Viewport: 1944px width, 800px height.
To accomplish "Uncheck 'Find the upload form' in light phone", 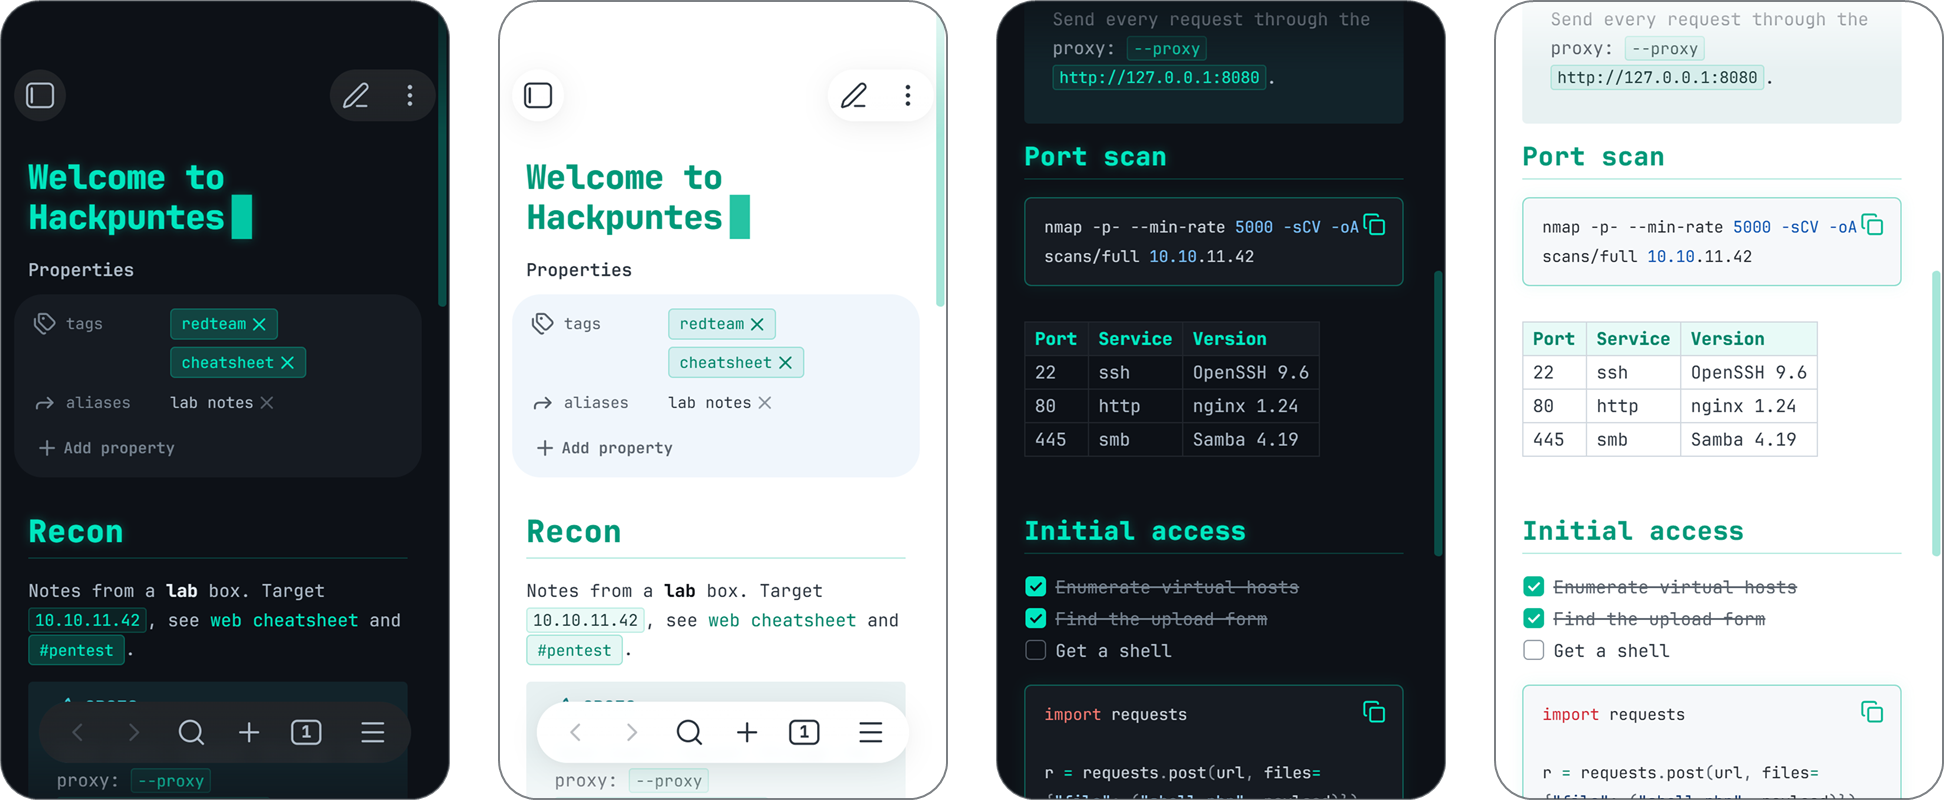I will point(1534,618).
